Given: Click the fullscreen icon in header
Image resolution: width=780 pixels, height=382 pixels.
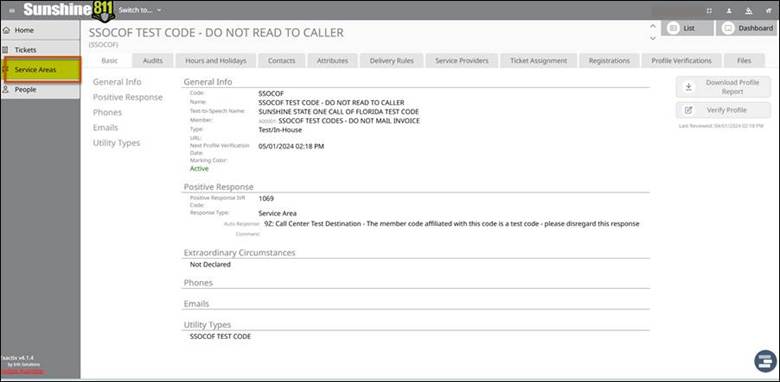Looking at the screenshot, I should tap(709, 11).
